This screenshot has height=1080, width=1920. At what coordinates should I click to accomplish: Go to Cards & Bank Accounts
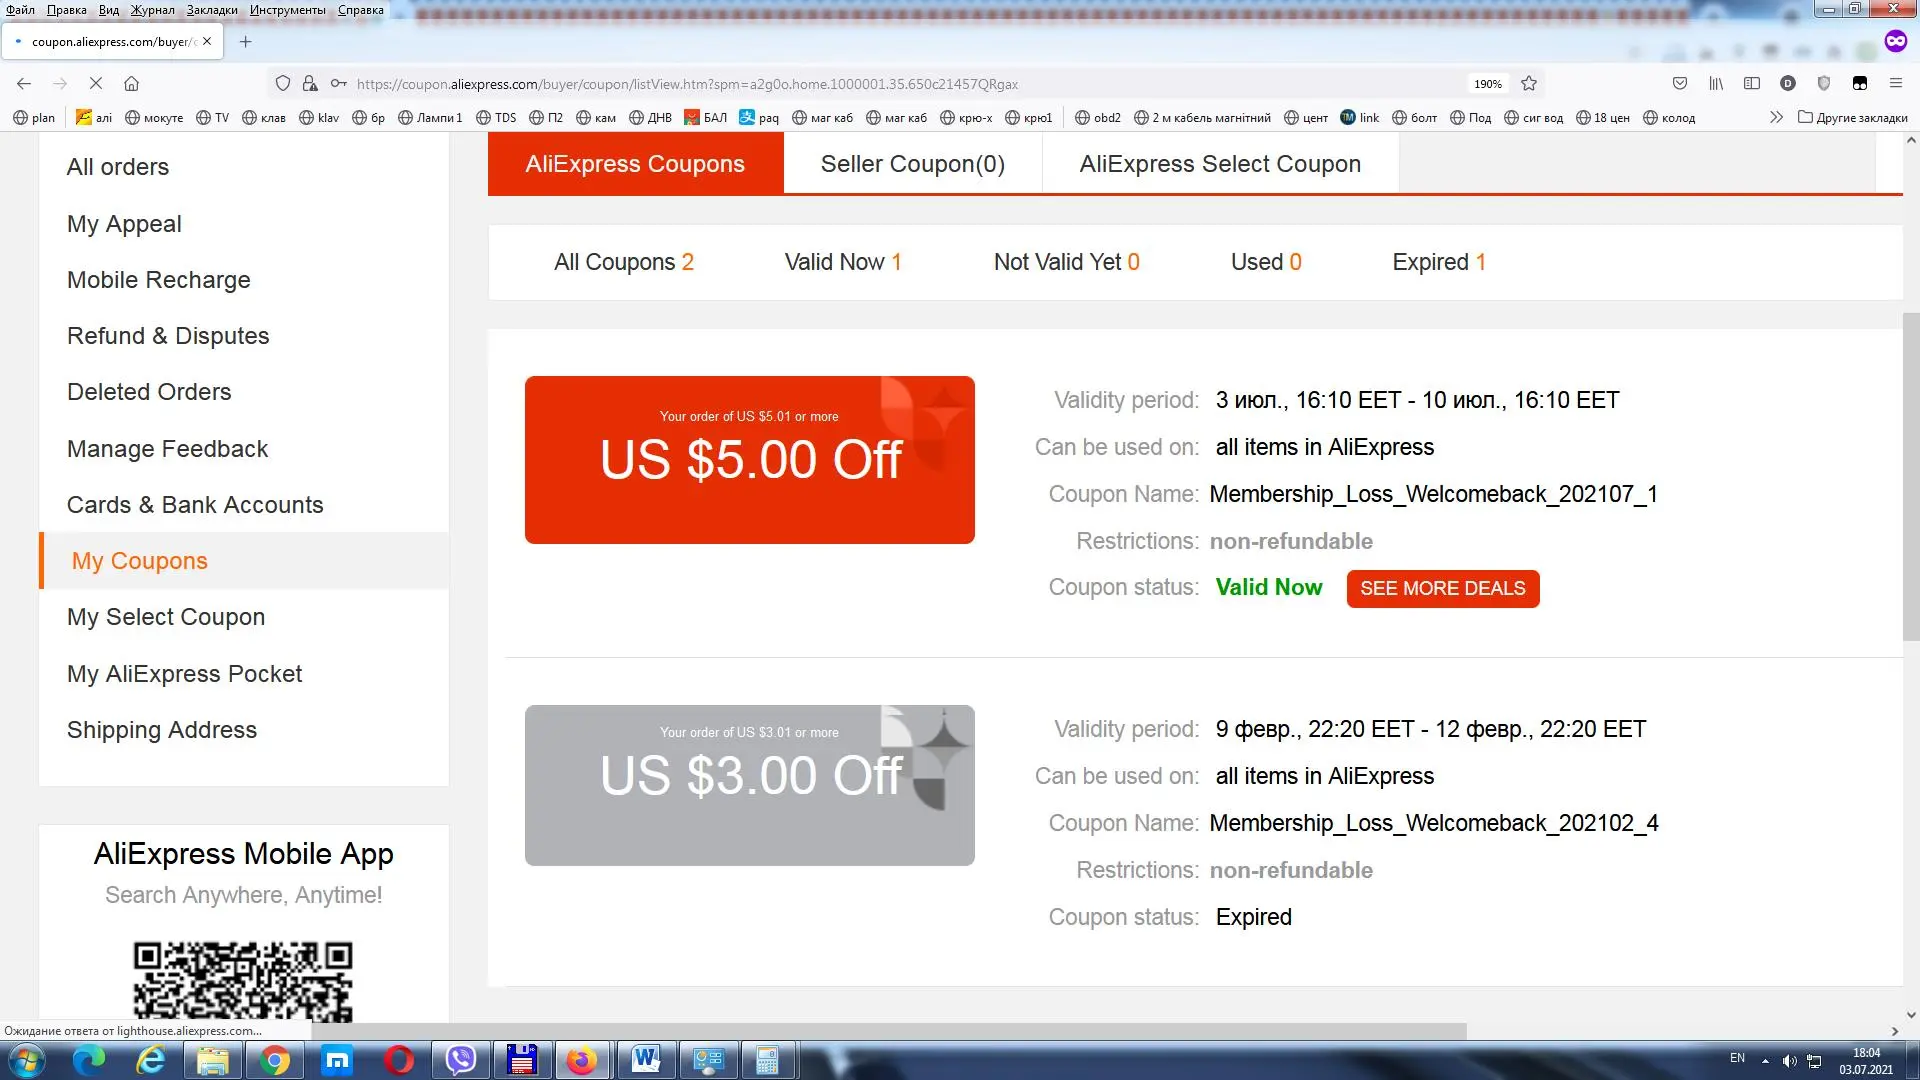(195, 505)
